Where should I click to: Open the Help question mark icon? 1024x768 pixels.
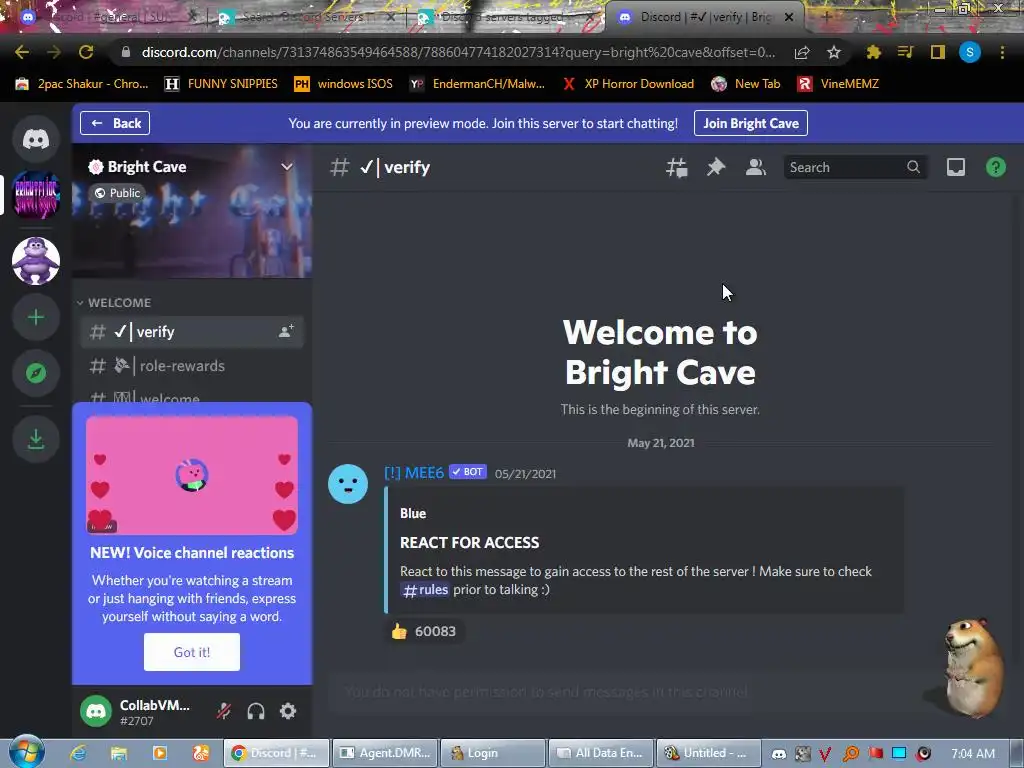click(x=995, y=167)
